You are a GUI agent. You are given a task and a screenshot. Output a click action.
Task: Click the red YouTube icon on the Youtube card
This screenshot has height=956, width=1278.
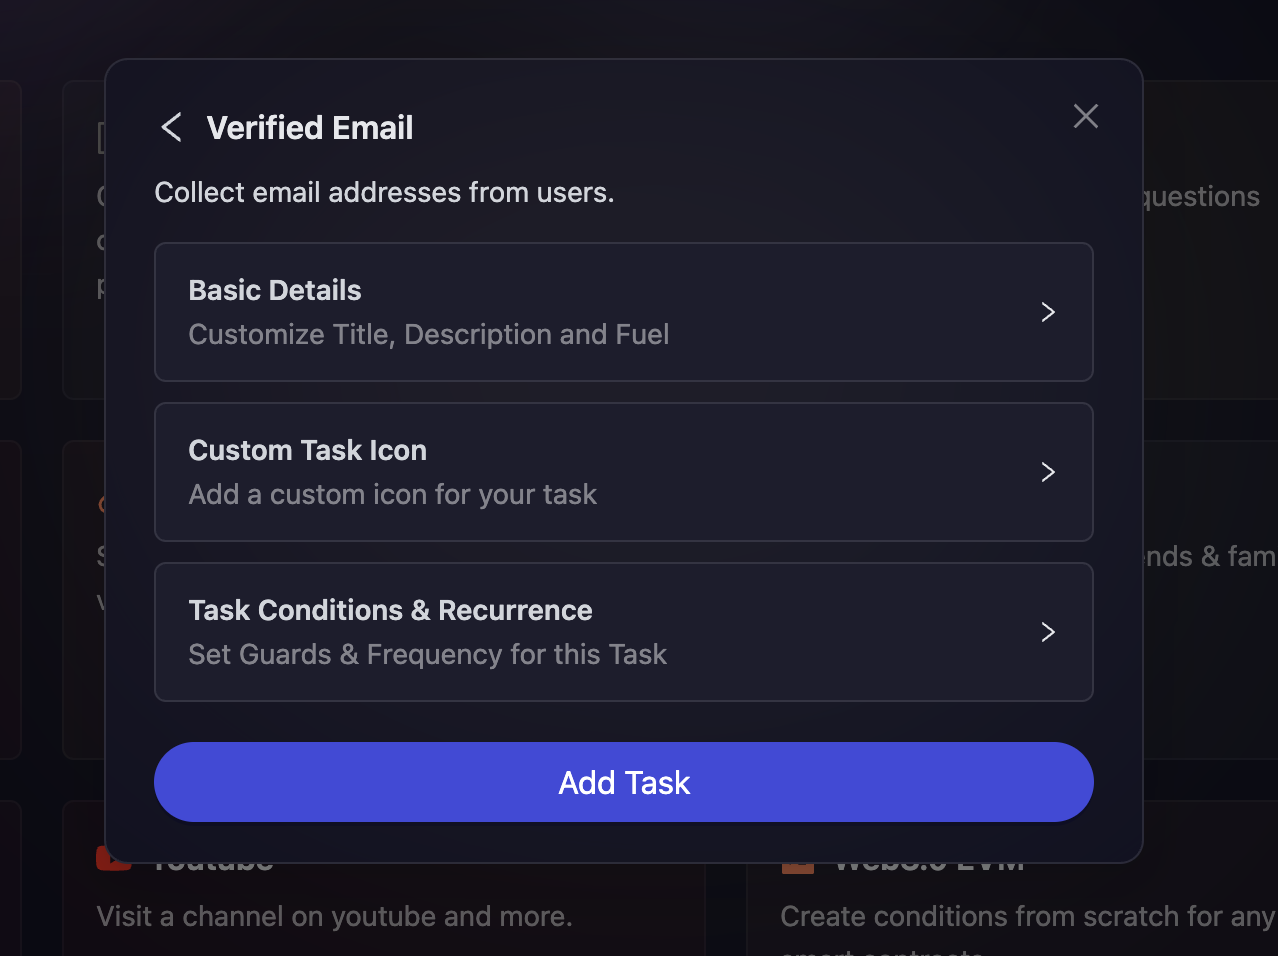(113, 858)
